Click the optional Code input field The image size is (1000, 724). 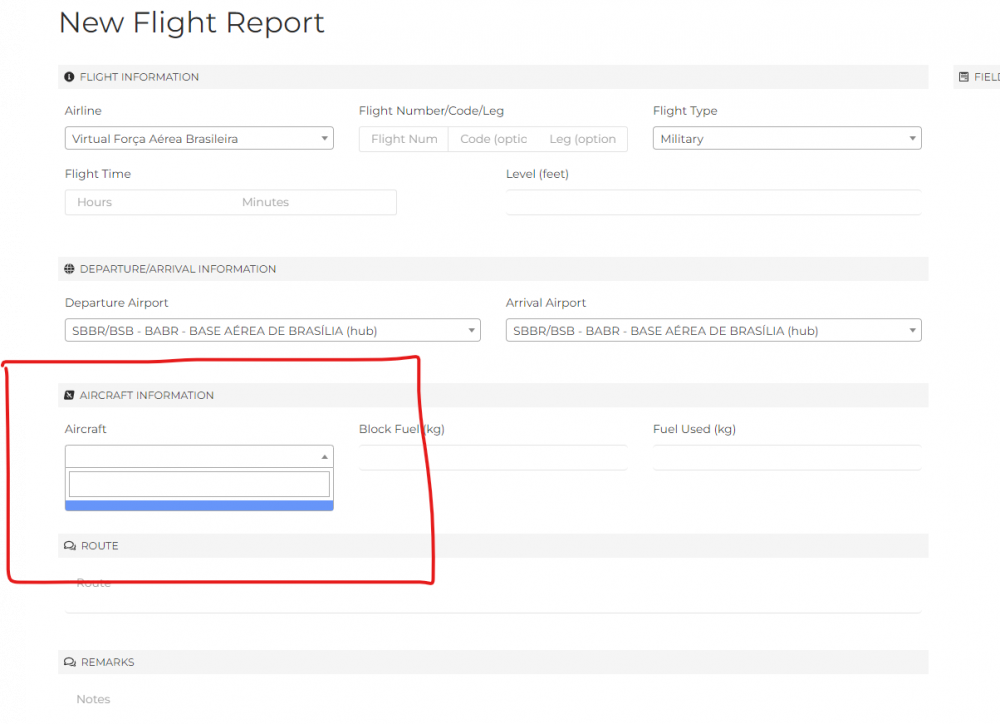[x=493, y=139]
